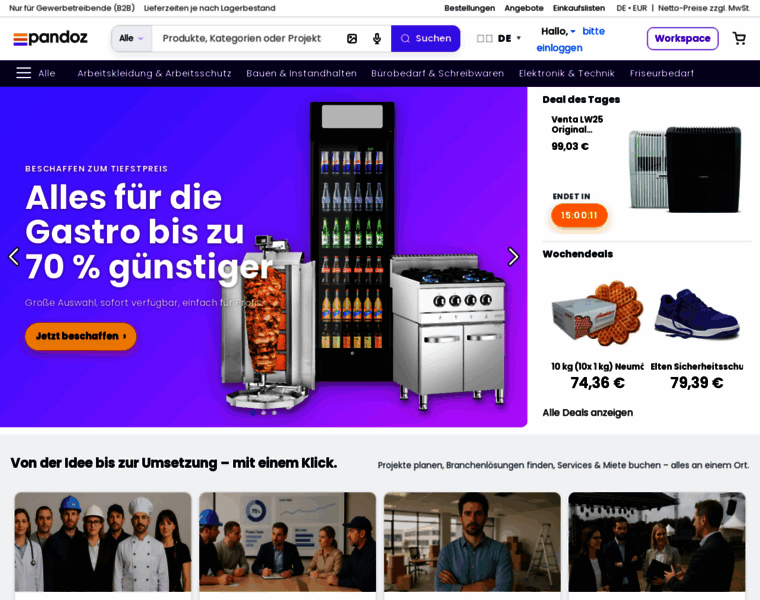The image size is (760, 600).
Task: Open the DE language dropdown
Action: click(x=499, y=38)
